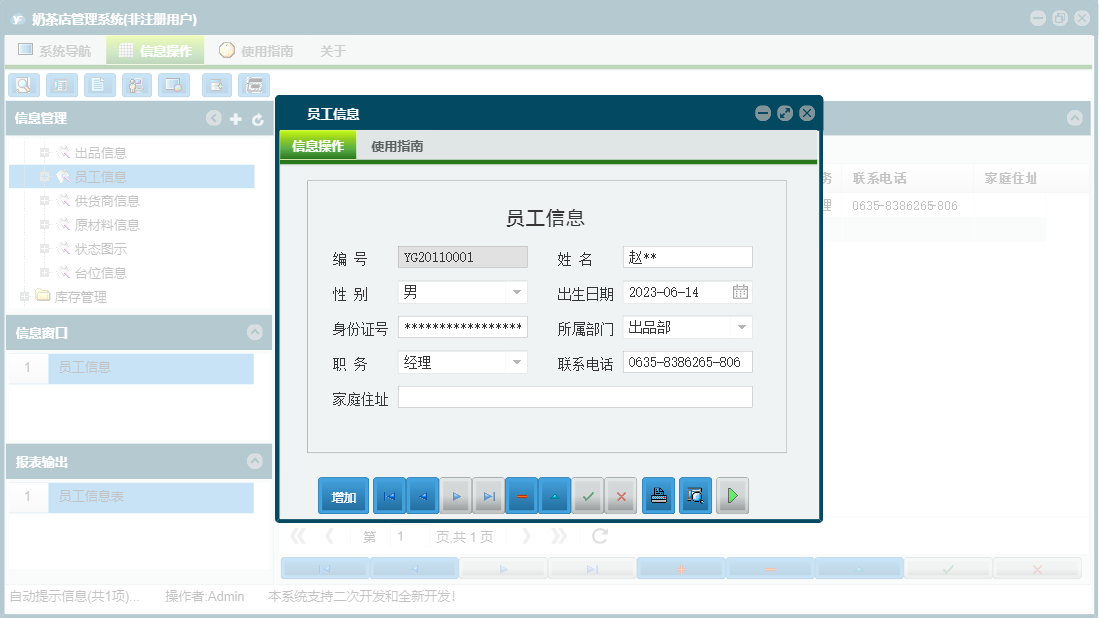This screenshot has width=1099, height=618.
Task: Jump to last record with the ▶| icon
Action: coord(488,495)
